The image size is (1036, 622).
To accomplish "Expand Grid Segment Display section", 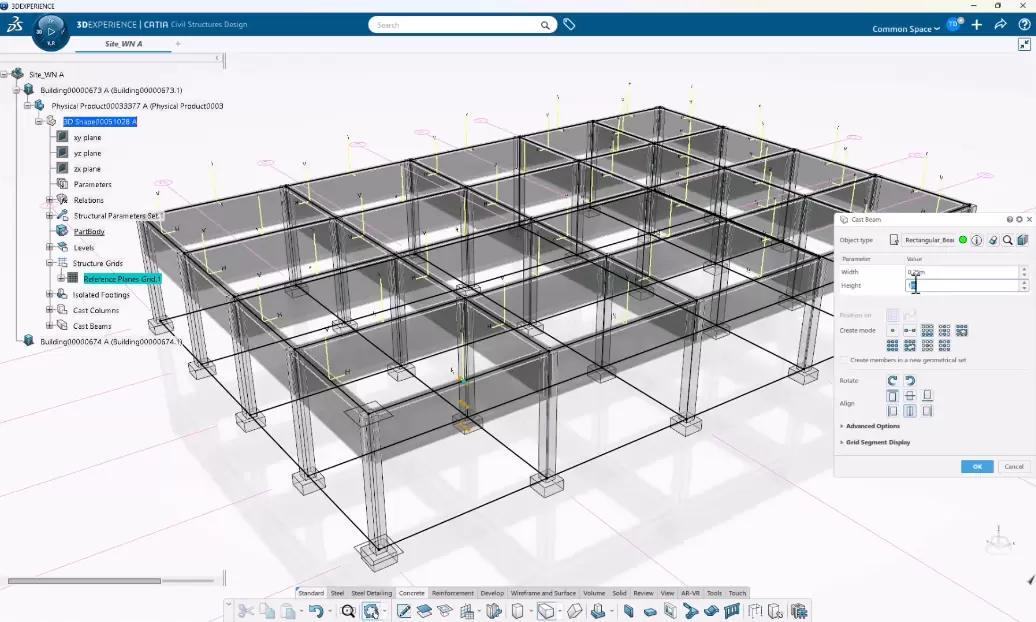I will pos(877,442).
